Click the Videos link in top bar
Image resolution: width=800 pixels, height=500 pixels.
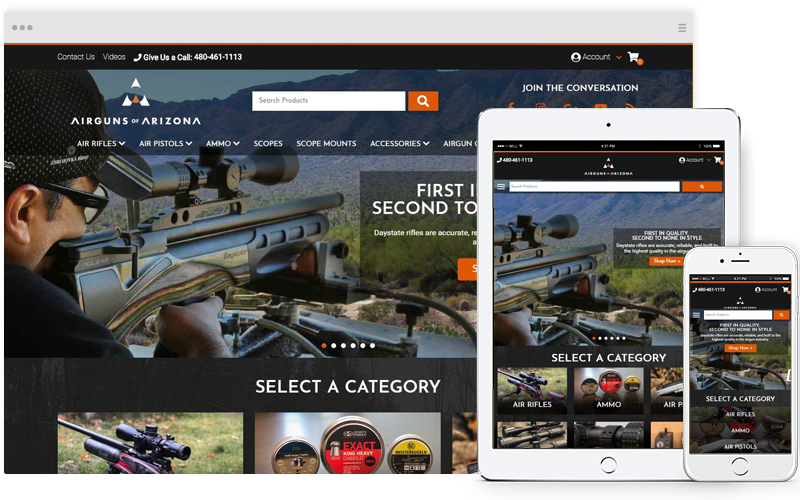114,57
